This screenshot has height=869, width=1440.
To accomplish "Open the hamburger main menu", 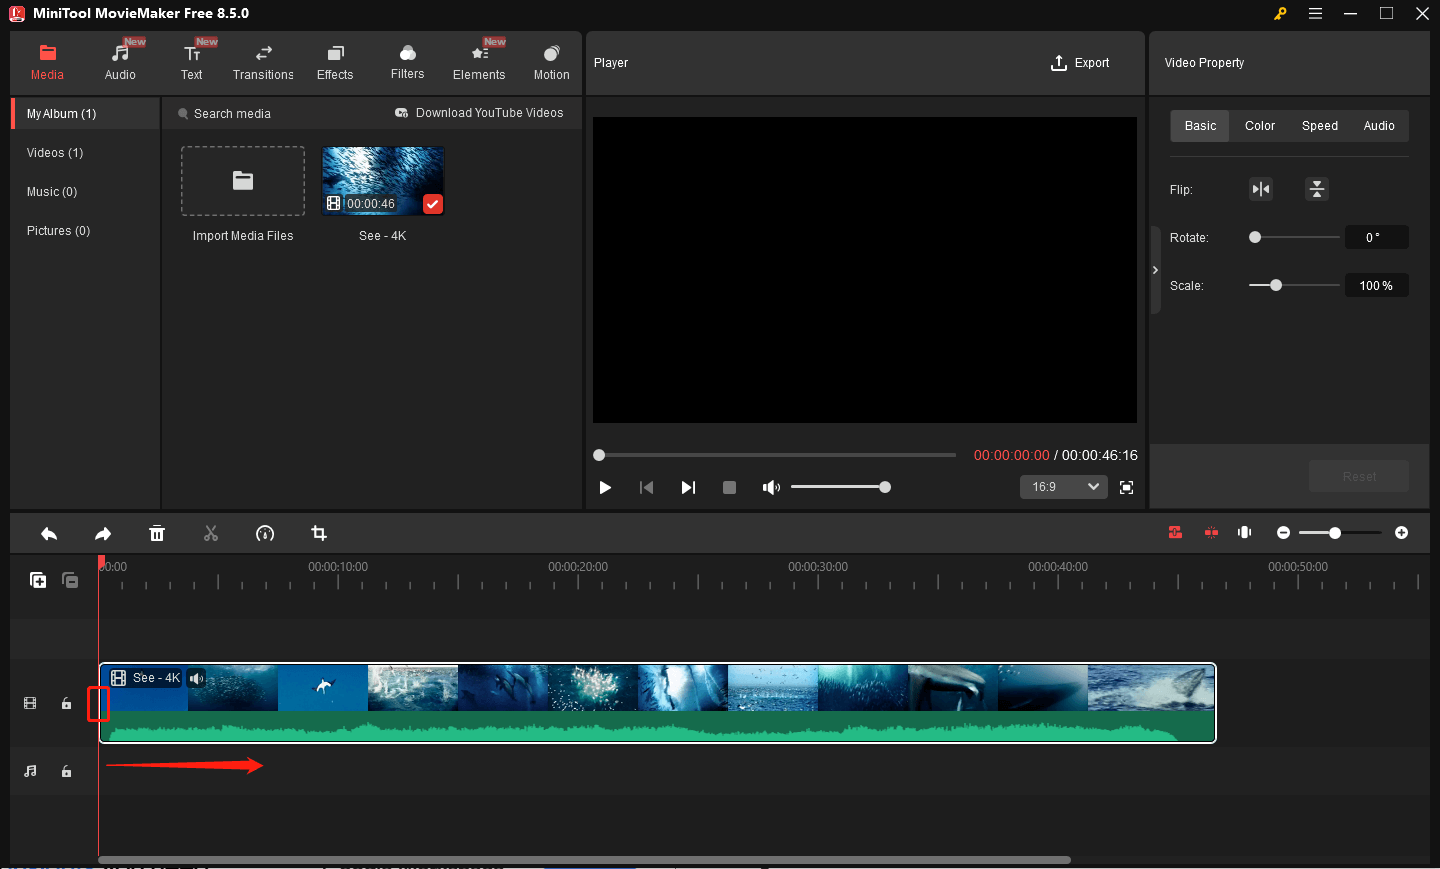I will point(1315,14).
